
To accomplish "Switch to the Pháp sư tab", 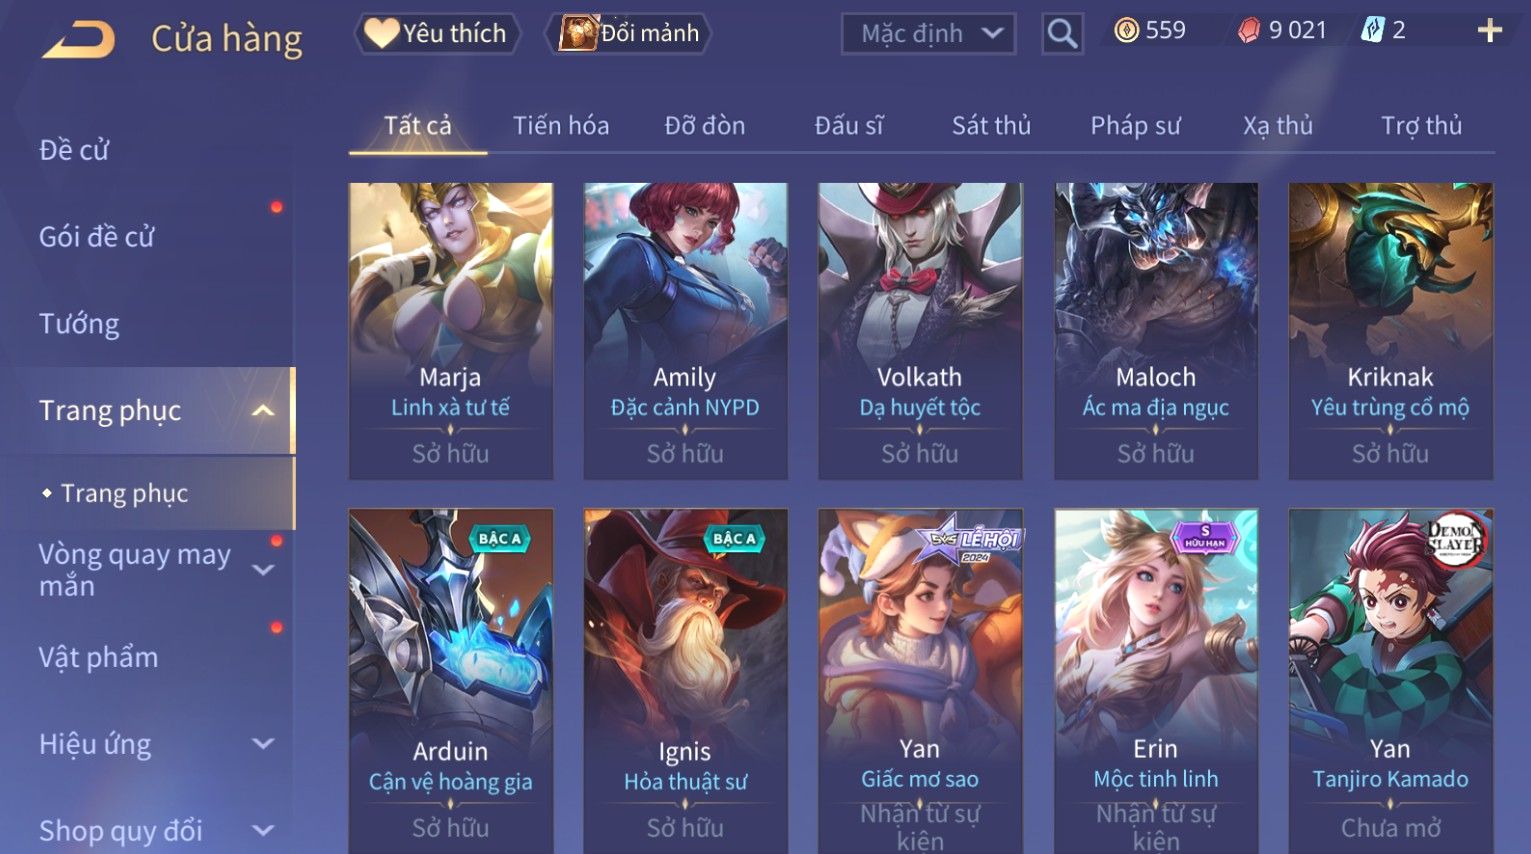I will pos(1135,125).
